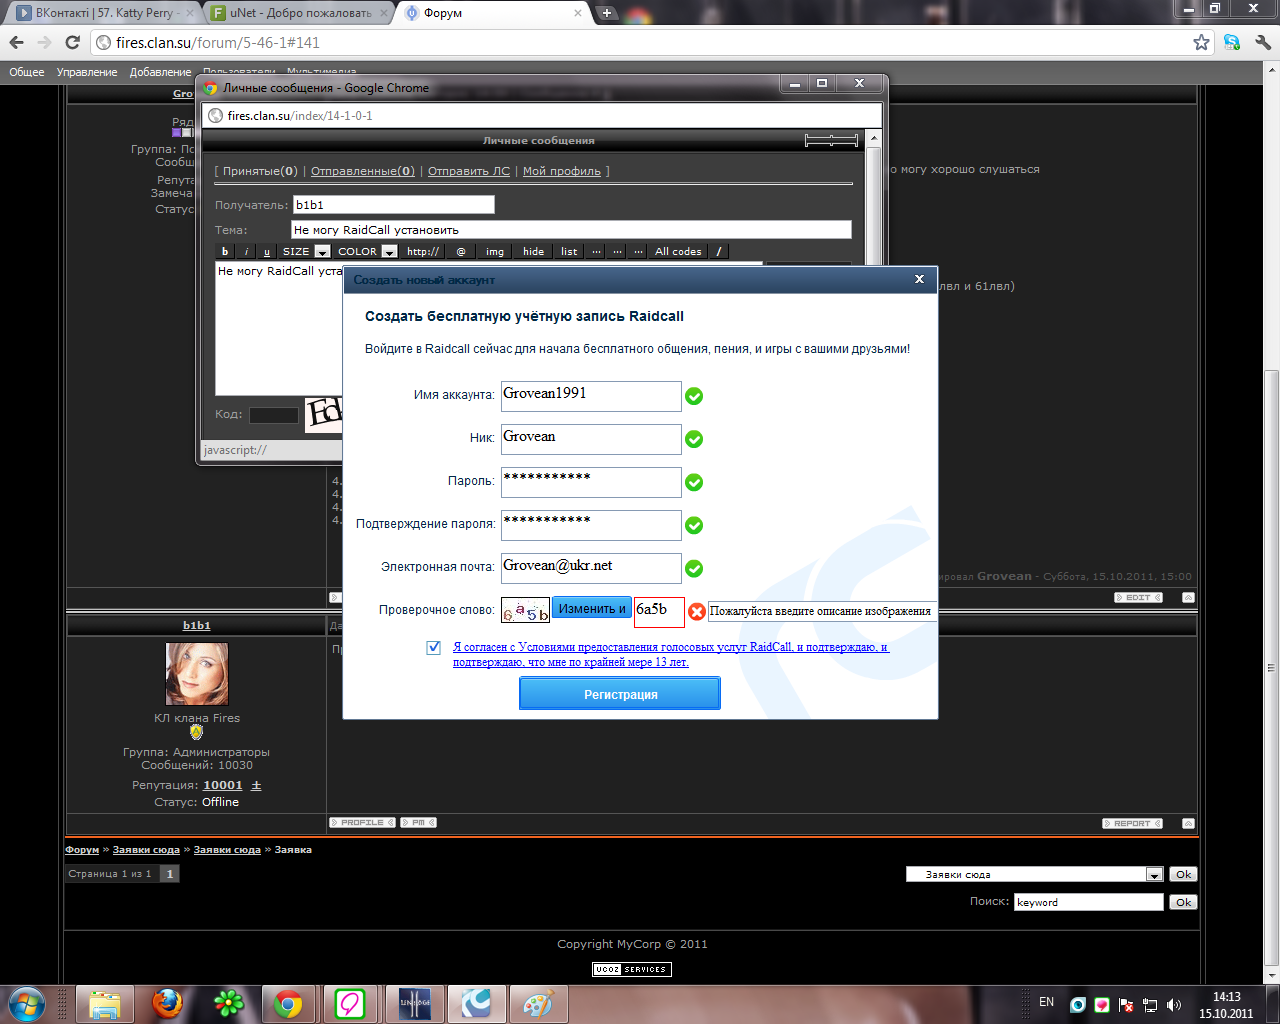Click the Регистрация button
Viewport: 1280px width, 1024px height.
point(620,694)
